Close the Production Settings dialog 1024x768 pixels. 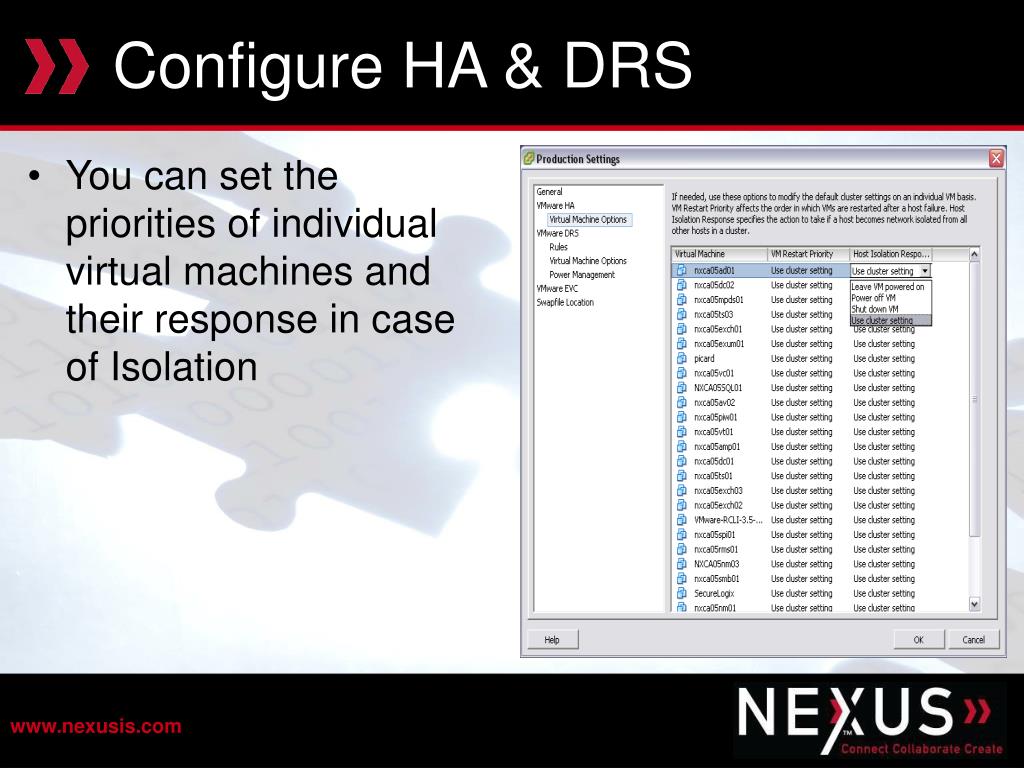(996, 159)
